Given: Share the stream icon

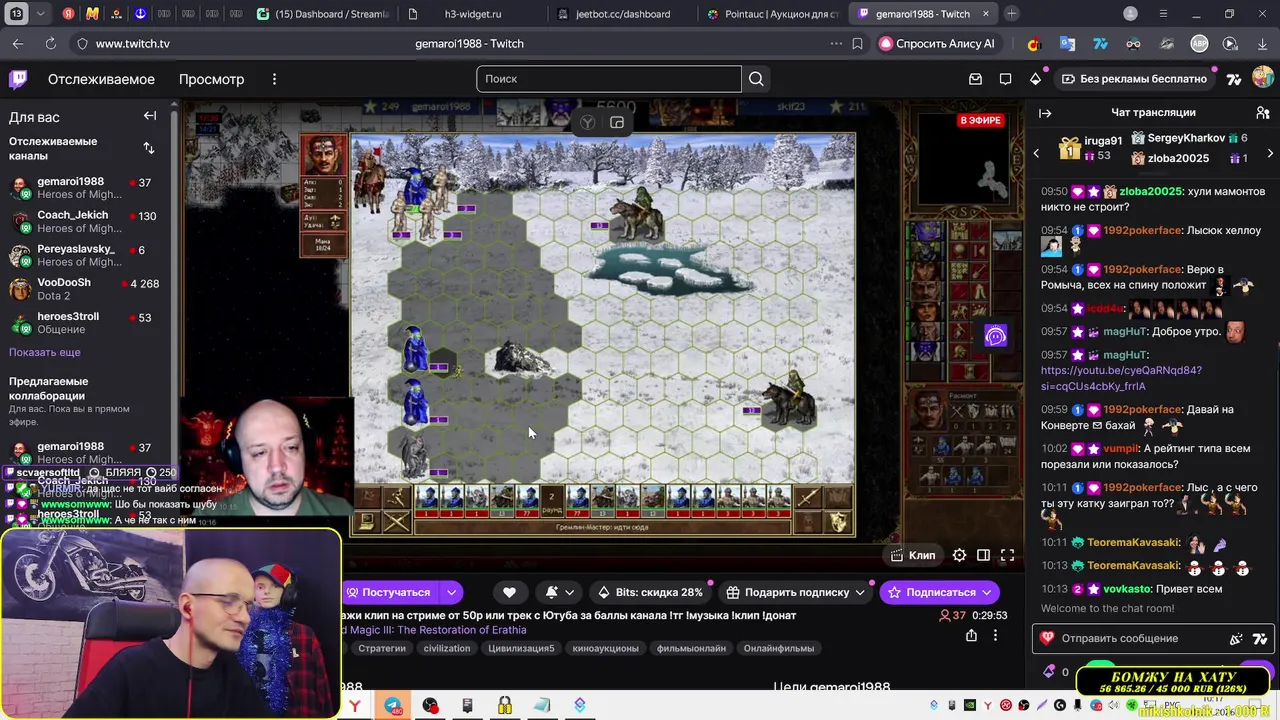Looking at the screenshot, I should (971, 635).
